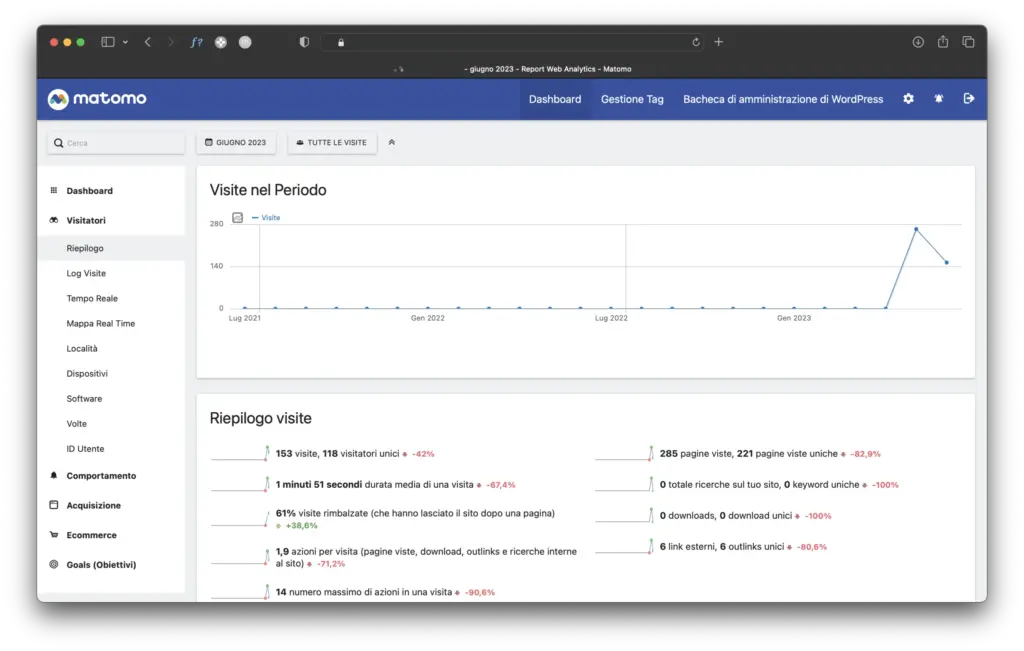This screenshot has width=1024, height=651.
Task: Open the TUTTE LE VISITE segment selector
Action: pos(332,143)
